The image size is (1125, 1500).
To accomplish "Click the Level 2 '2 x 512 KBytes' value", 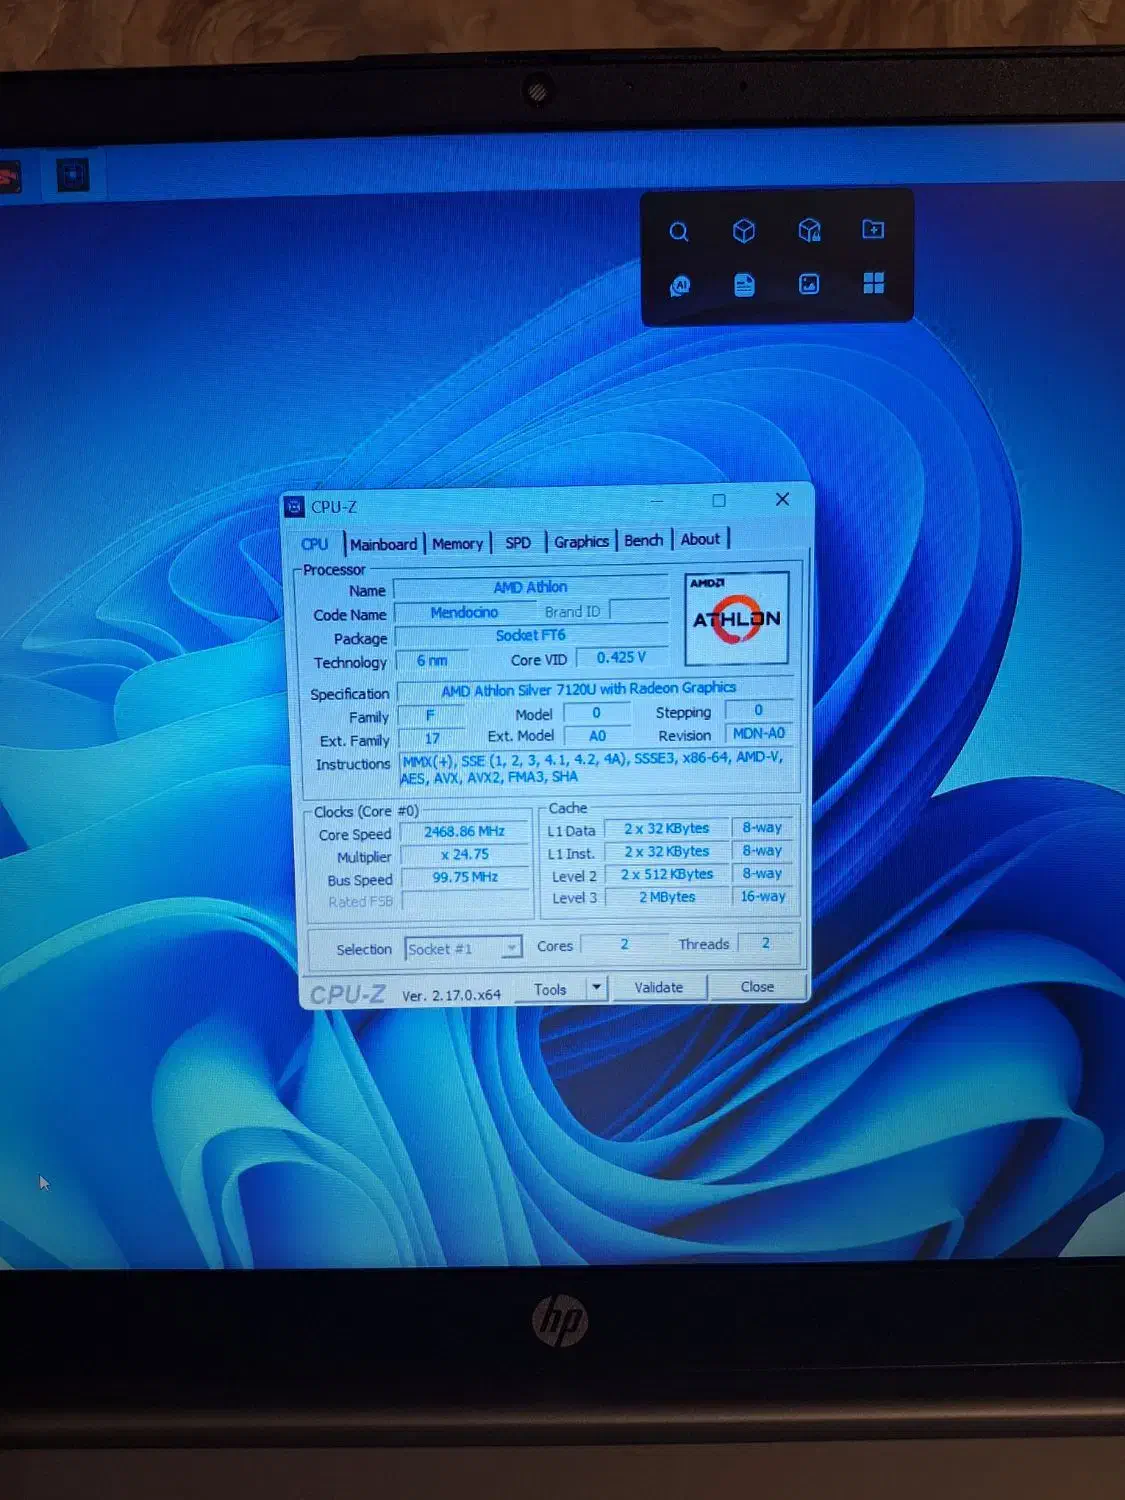I will (x=667, y=875).
